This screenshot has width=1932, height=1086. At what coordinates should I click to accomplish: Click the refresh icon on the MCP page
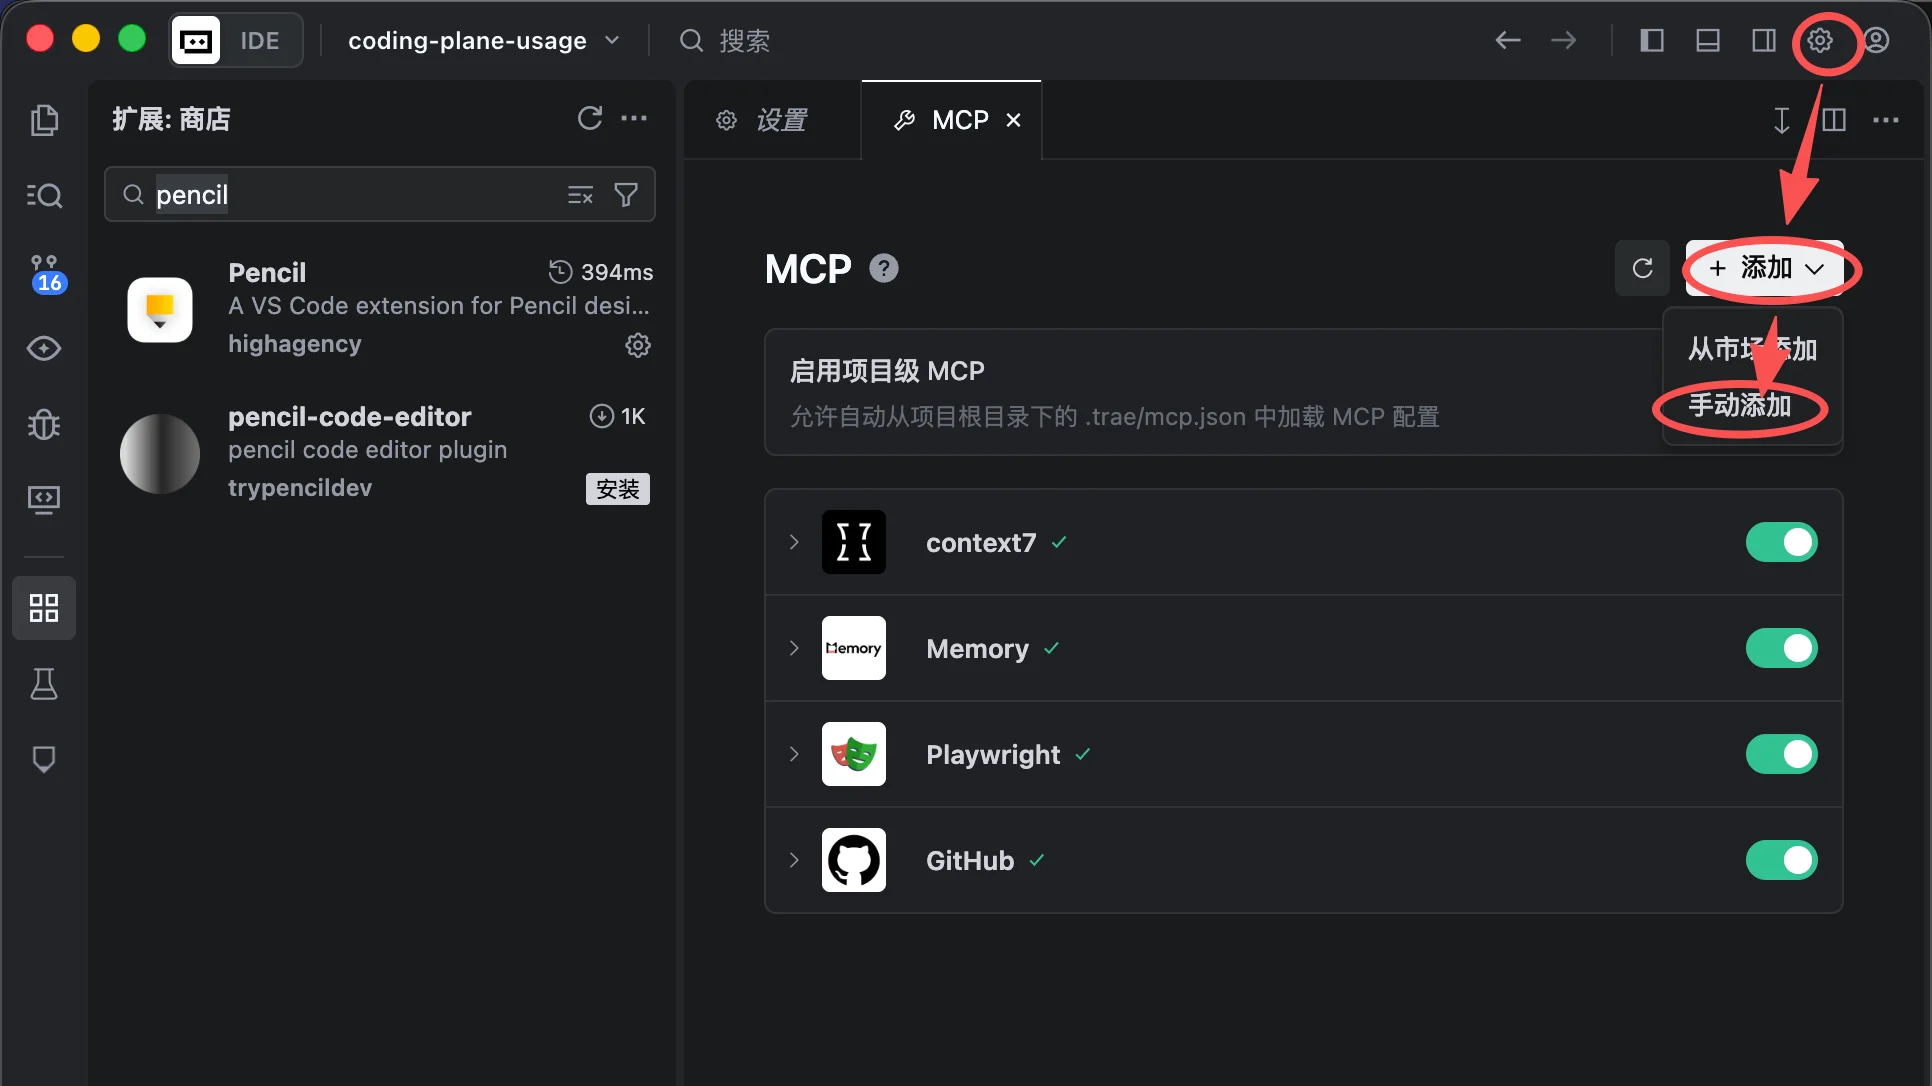[1641, 268]
